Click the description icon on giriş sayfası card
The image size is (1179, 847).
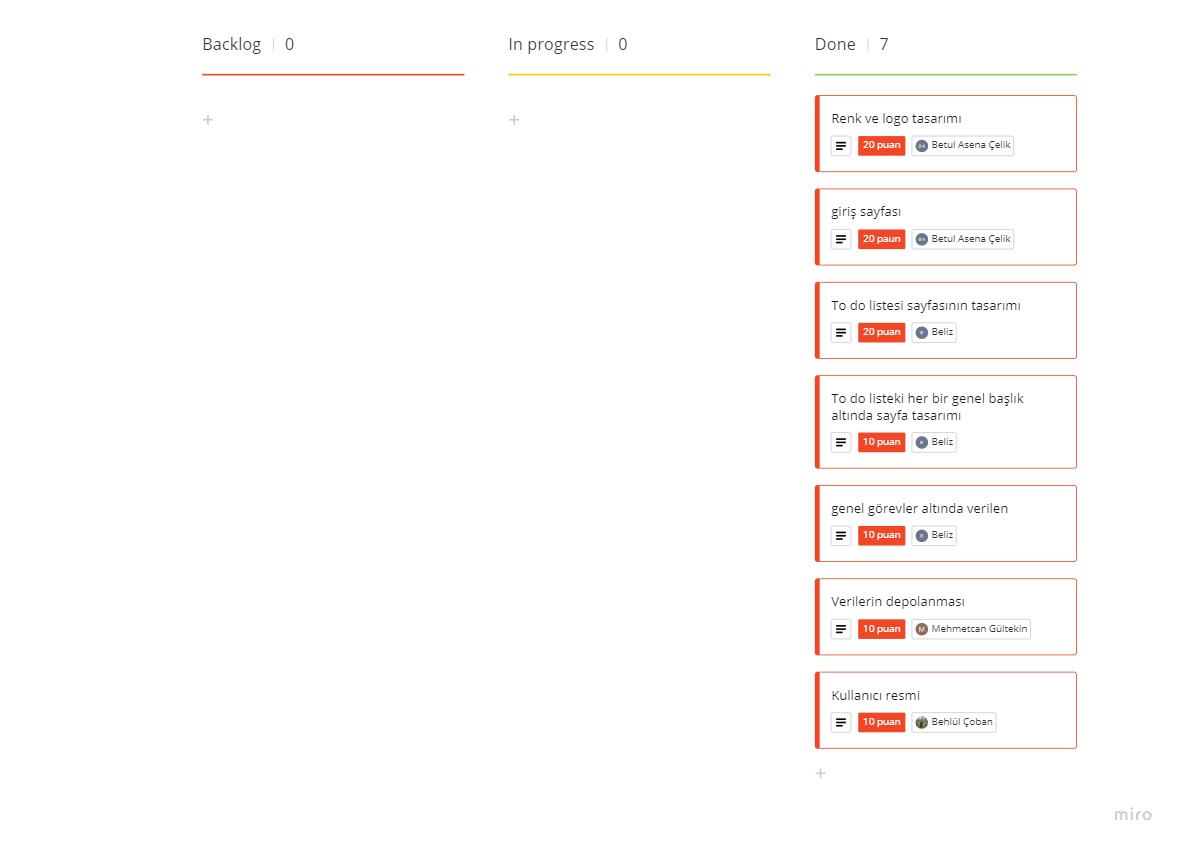coord(840,239)
